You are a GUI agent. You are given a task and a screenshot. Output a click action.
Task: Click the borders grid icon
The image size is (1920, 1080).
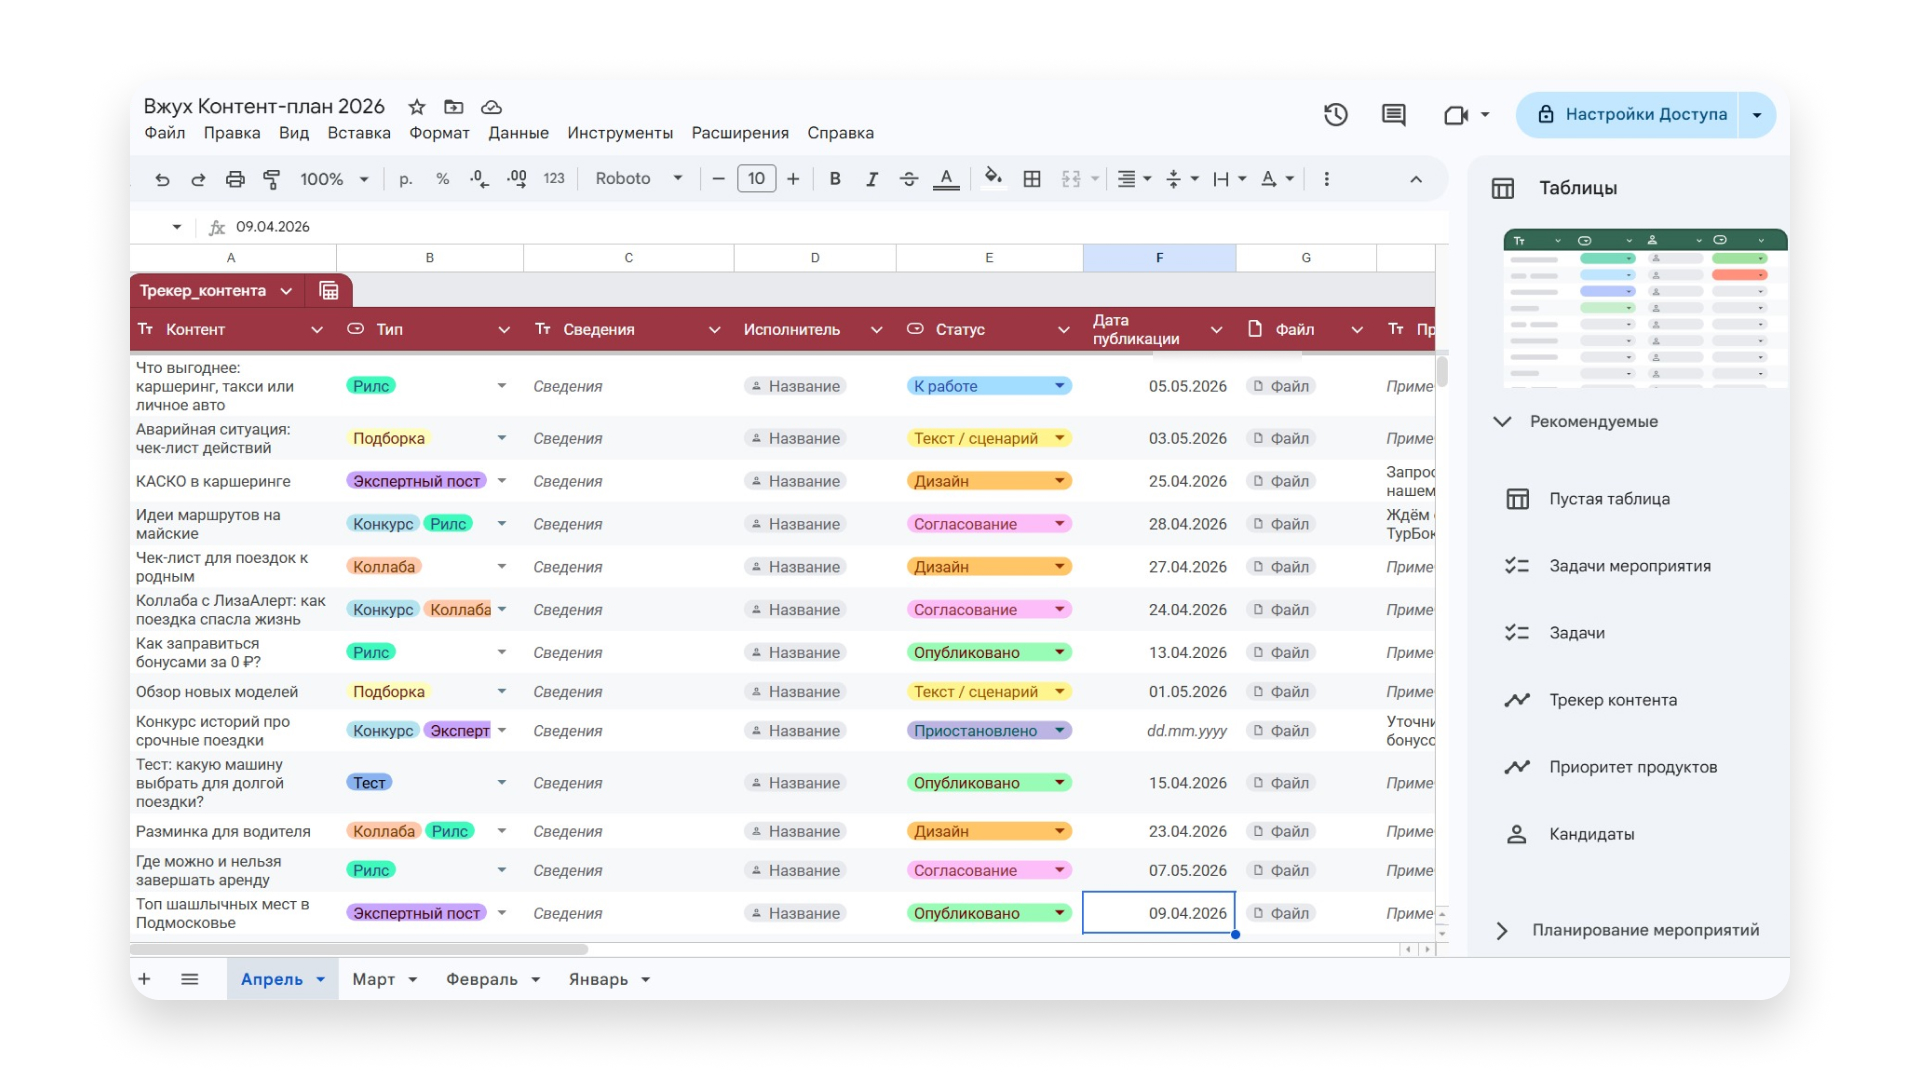(1032, 179)
